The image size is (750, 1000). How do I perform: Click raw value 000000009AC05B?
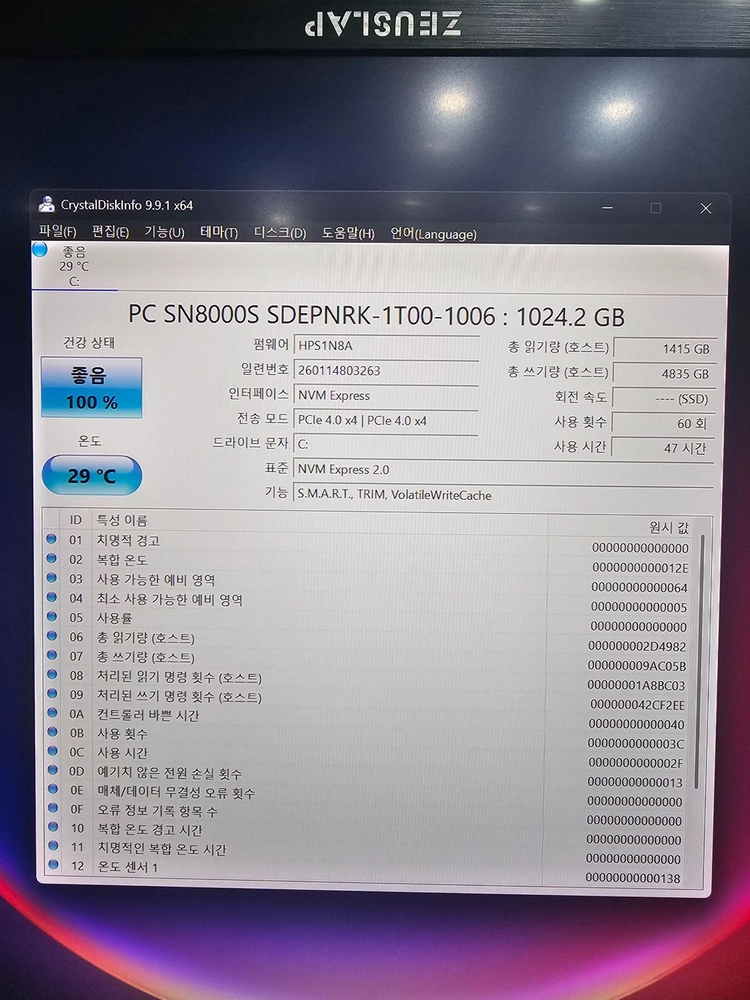[636, 666]
